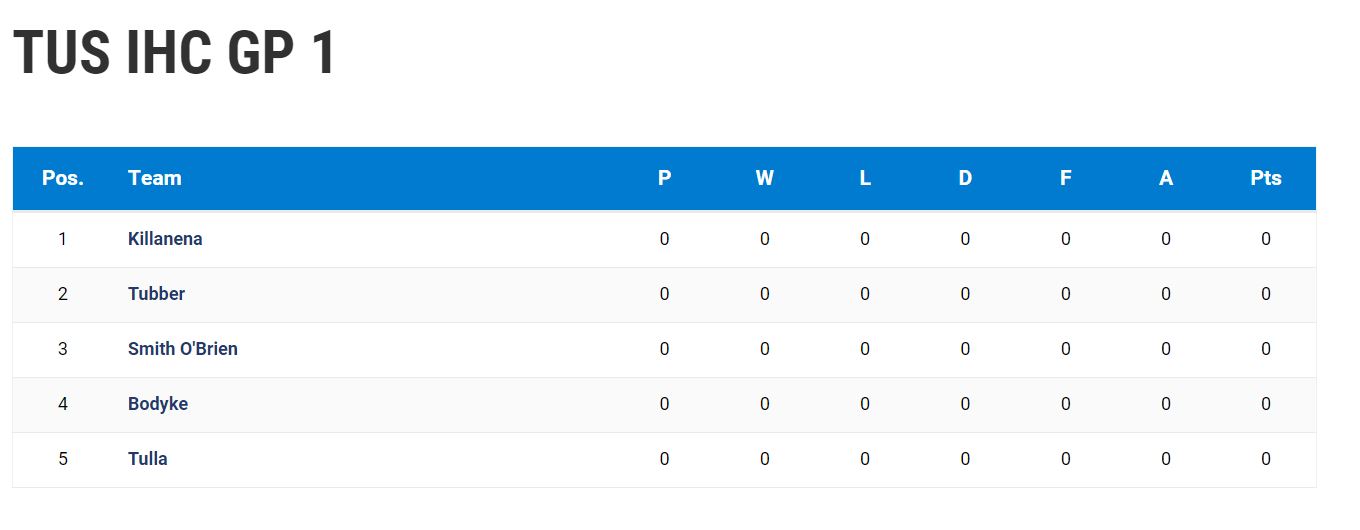
Task: Click the Pts column header
Action: 1266,178
